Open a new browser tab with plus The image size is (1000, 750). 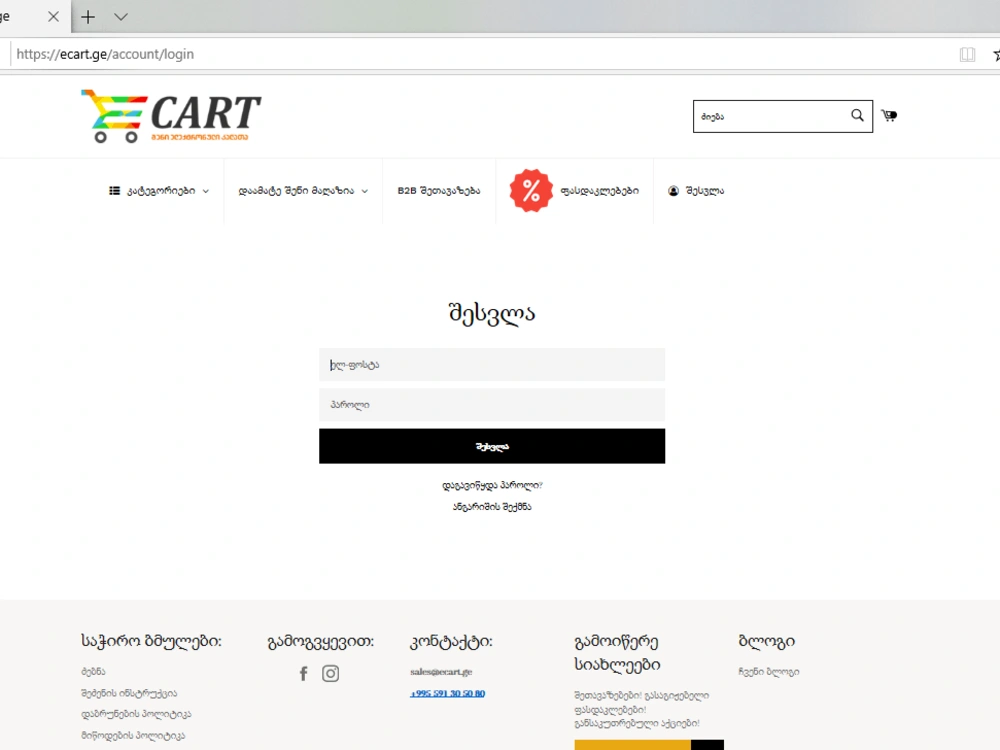coord(88,17)
